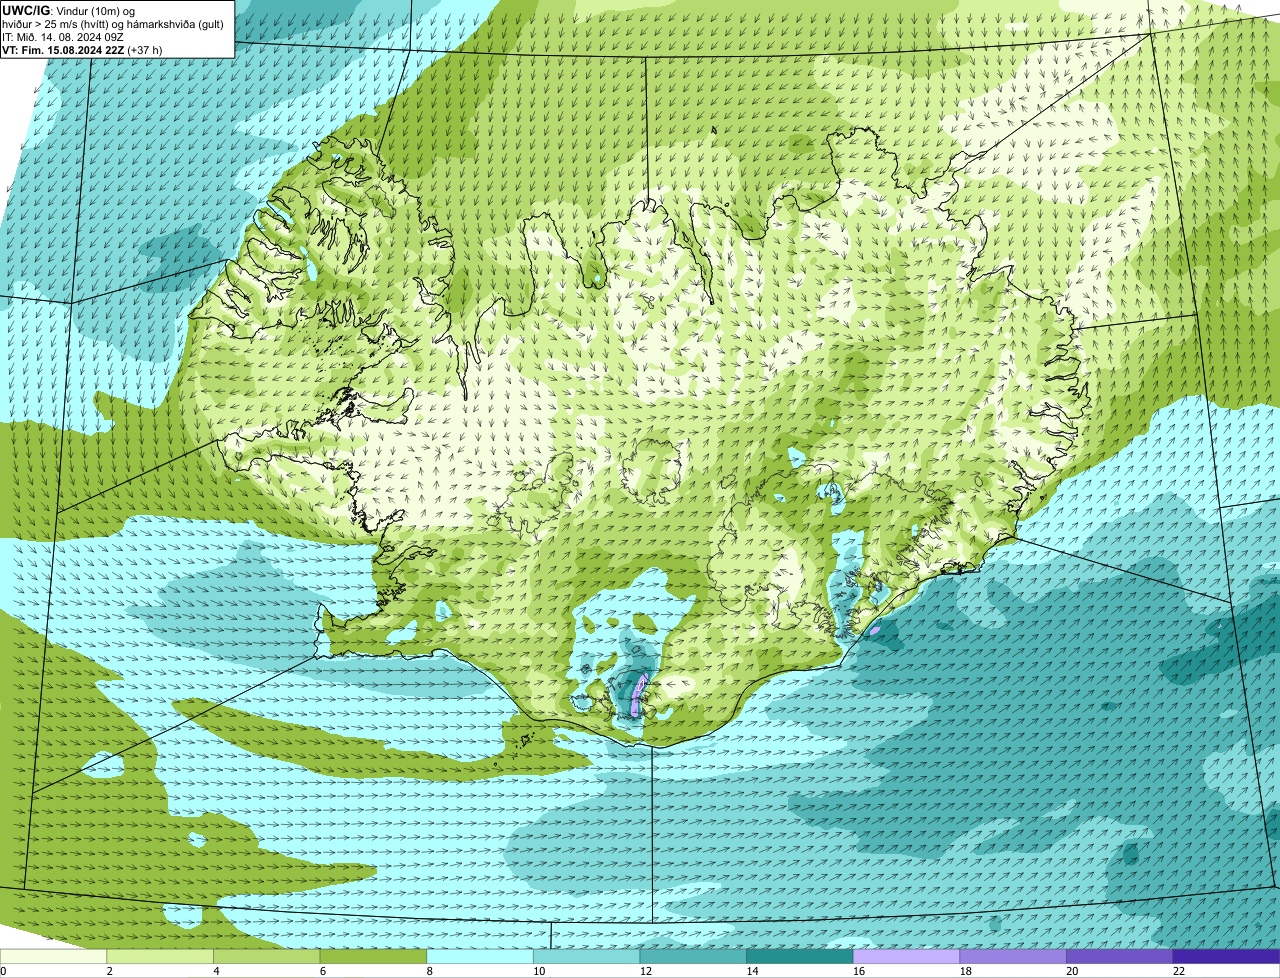Image resolution: width=1280 pixels, height=978 pixels.
Task: Click the '0' label on the wind scale
Action: click(3, 971)
